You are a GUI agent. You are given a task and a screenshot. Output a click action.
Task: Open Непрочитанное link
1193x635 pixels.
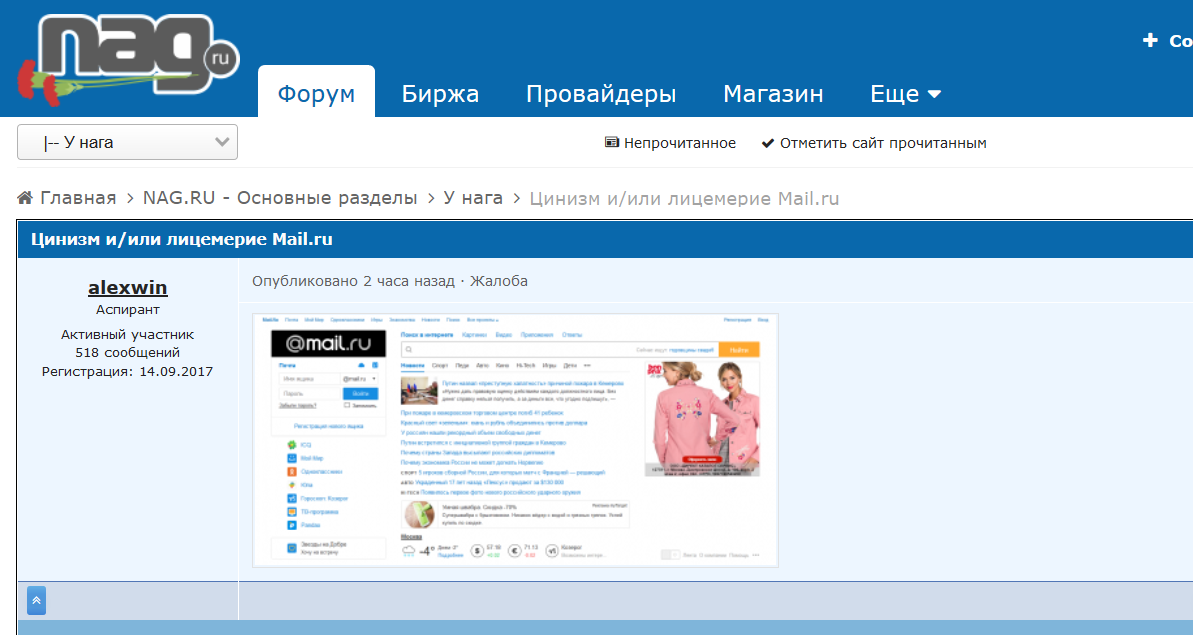[x=679, y=143]
